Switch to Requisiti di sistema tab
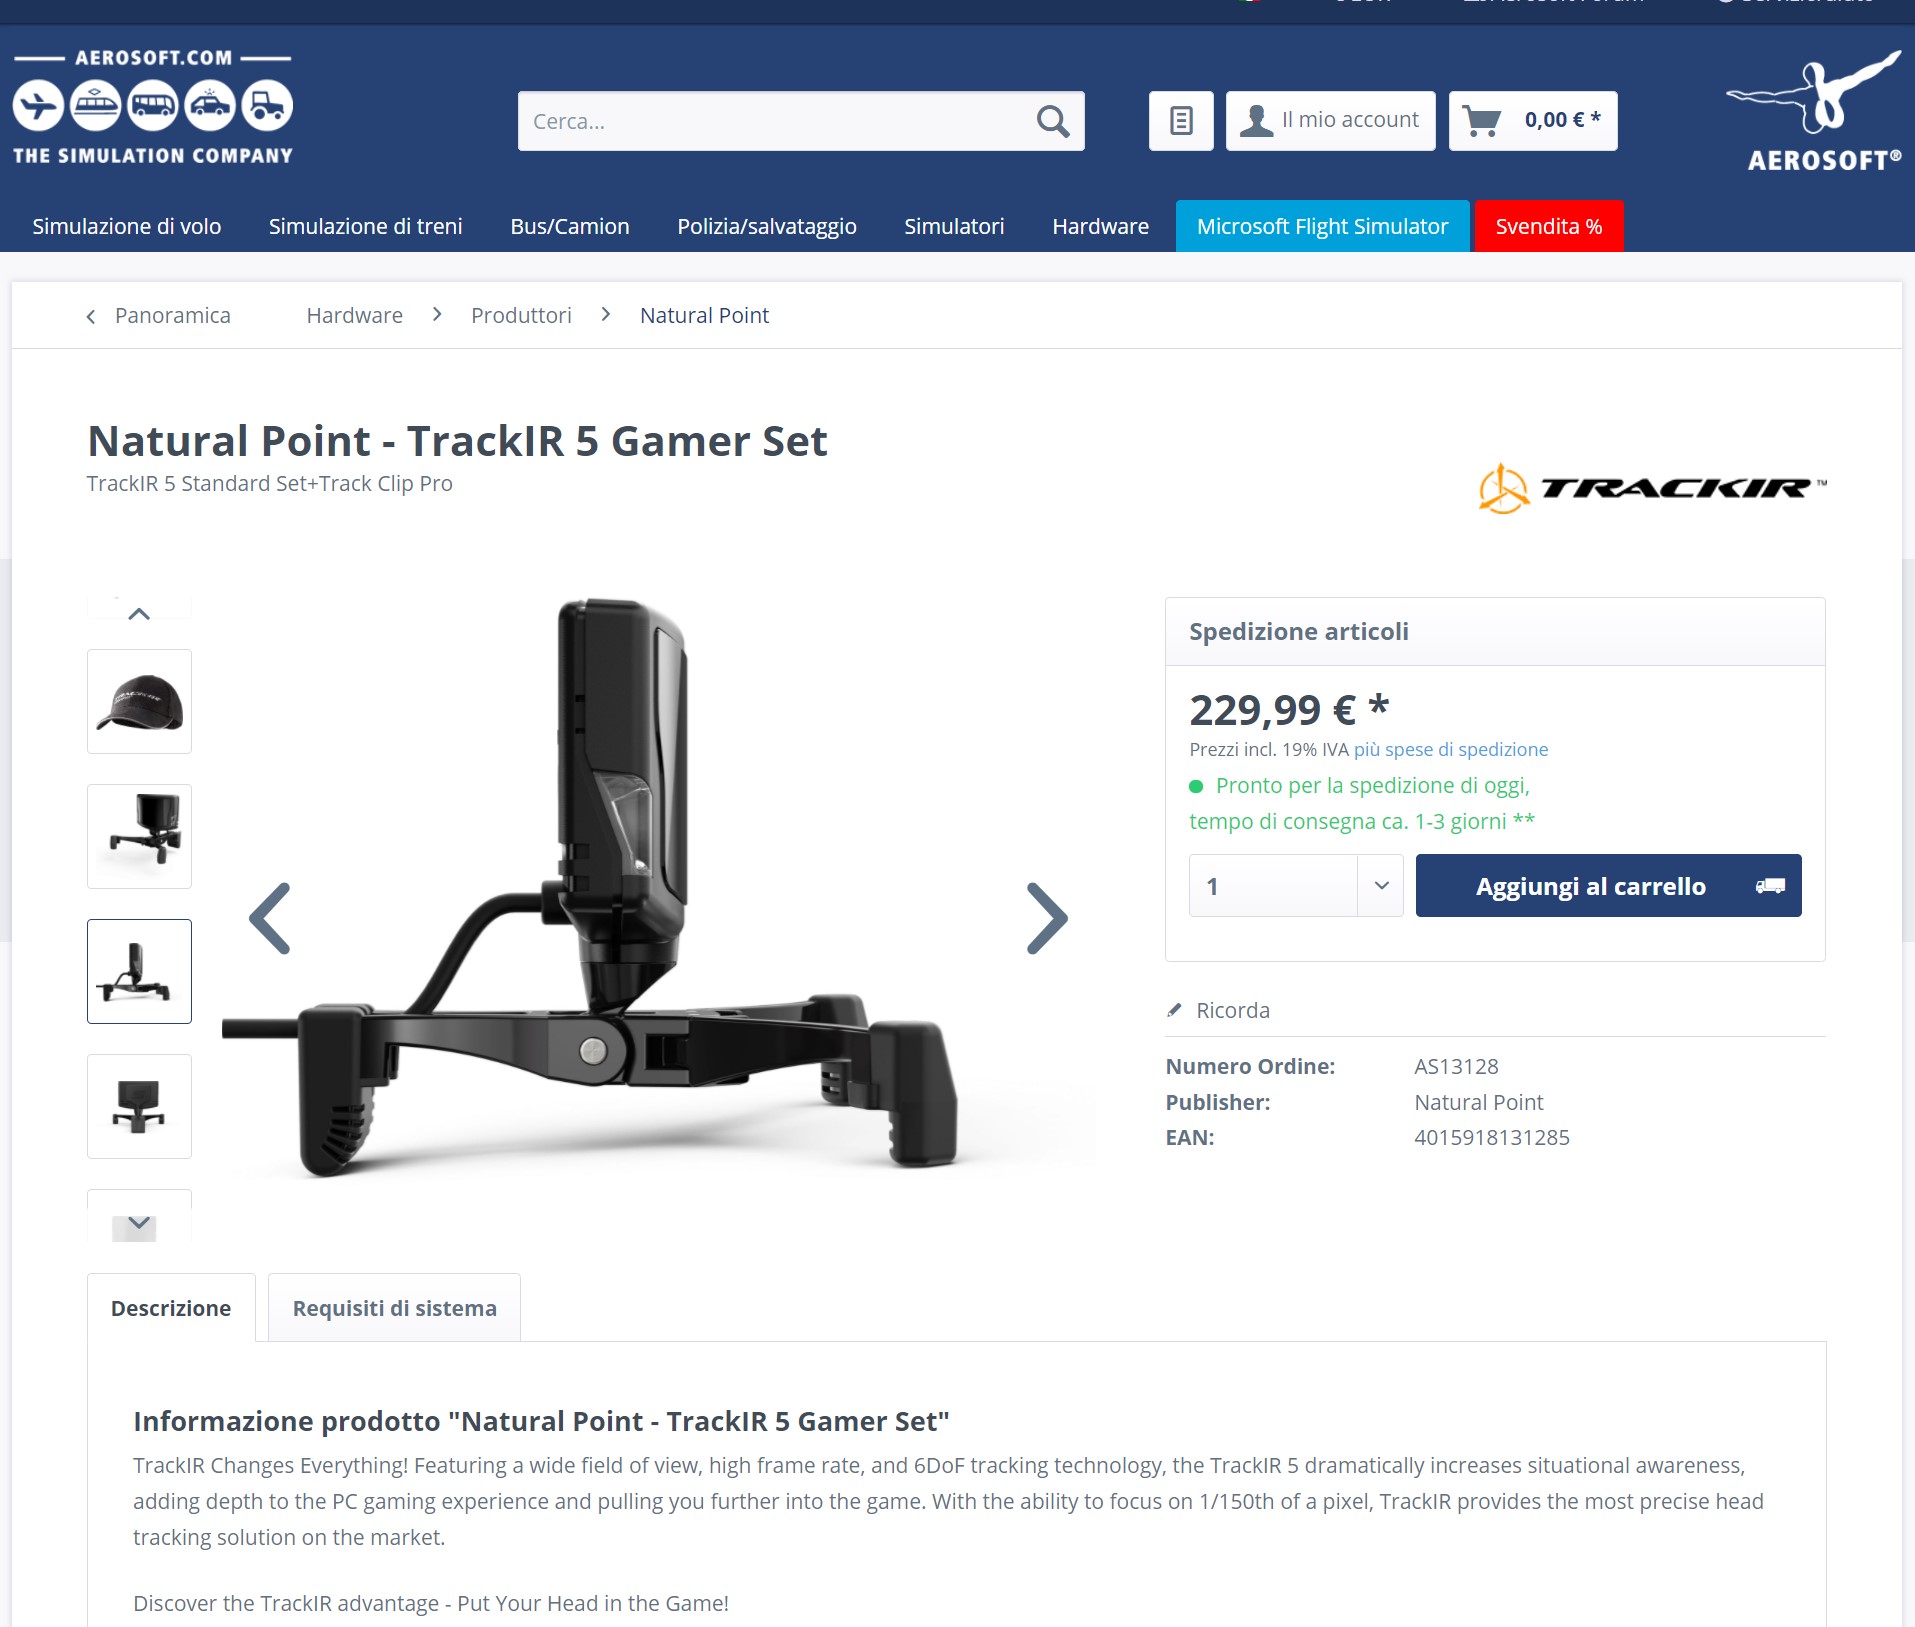 click(x=394, y=1308)
